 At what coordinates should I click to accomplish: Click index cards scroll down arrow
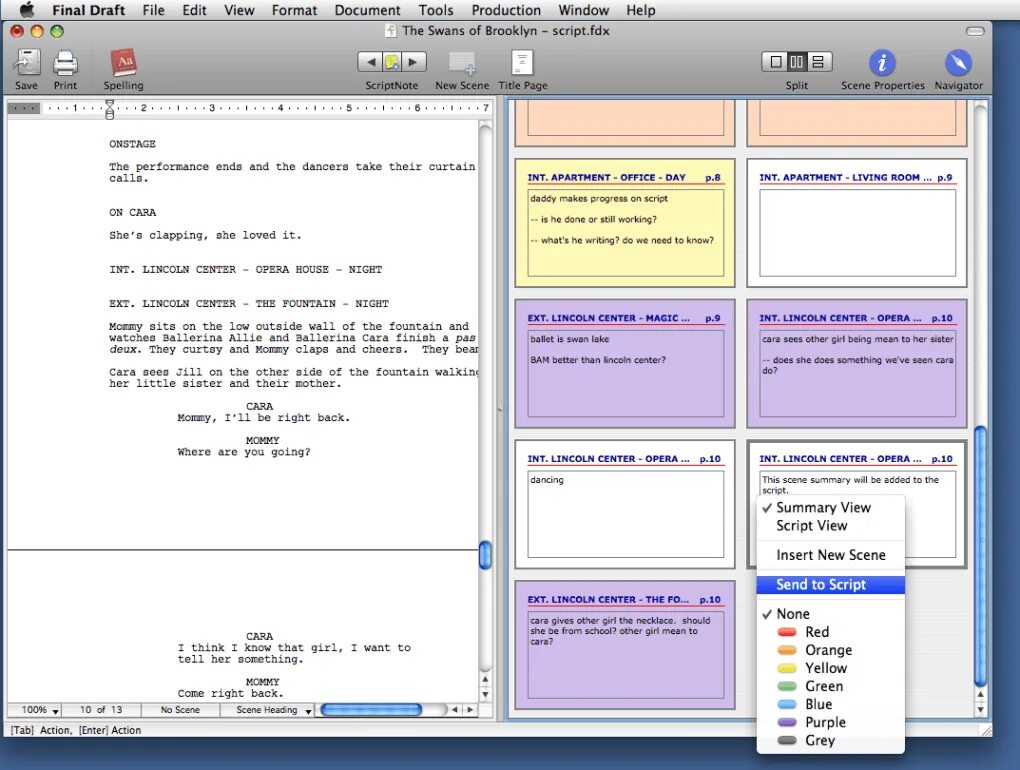[x=980, y=710]
